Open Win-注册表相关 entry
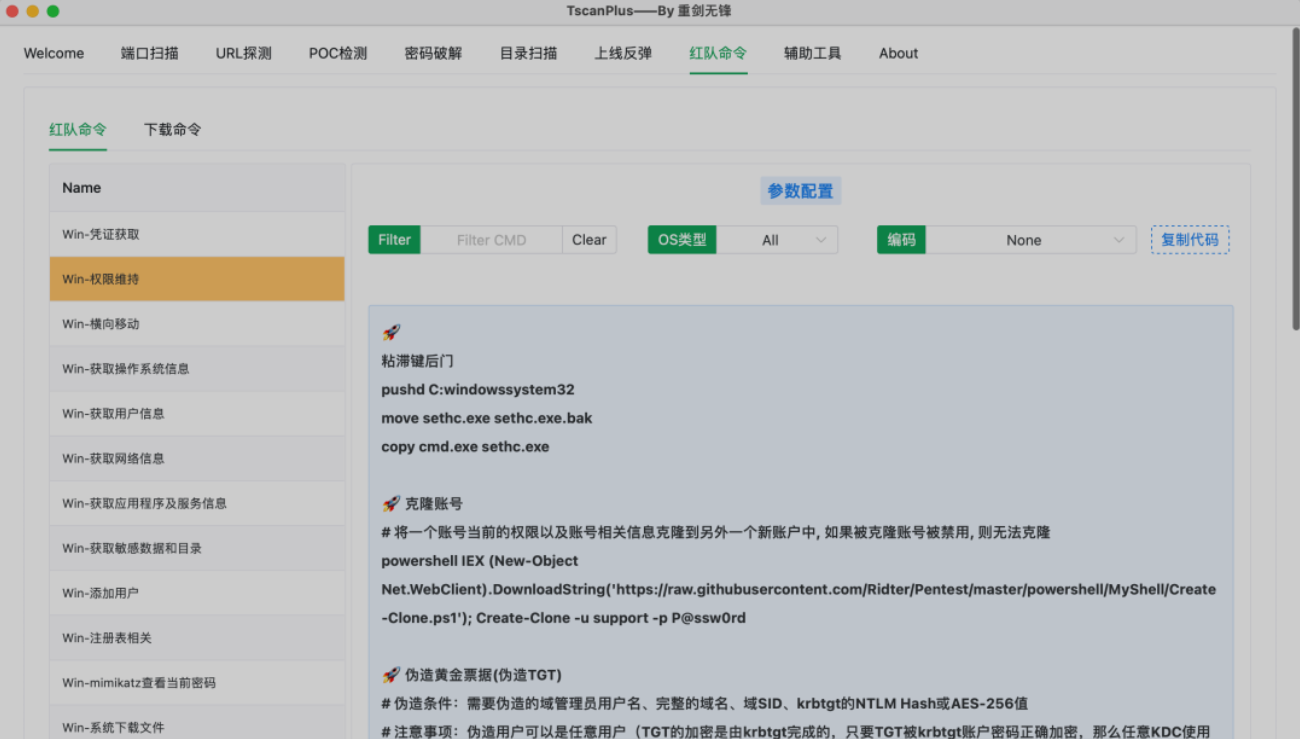 click(x=197, y=638)
